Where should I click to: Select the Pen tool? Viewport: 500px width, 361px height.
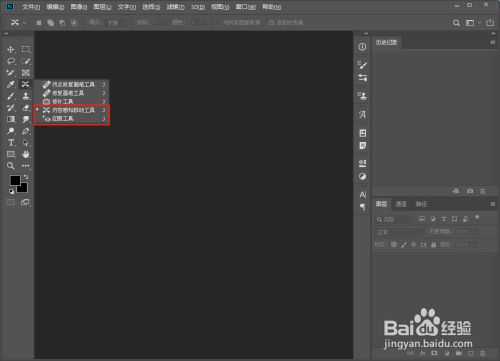(26, 131)
